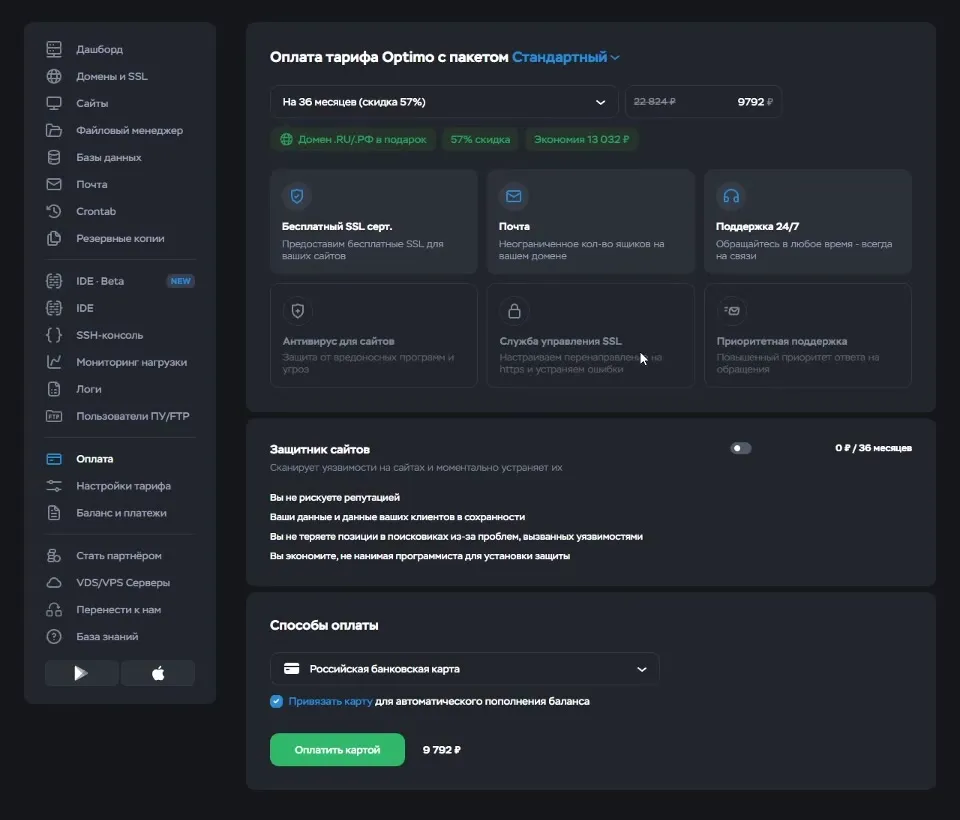This screenshot has width=960, height=820.
Task: Click the green Оплатить картой button
Action: point(337,750)
